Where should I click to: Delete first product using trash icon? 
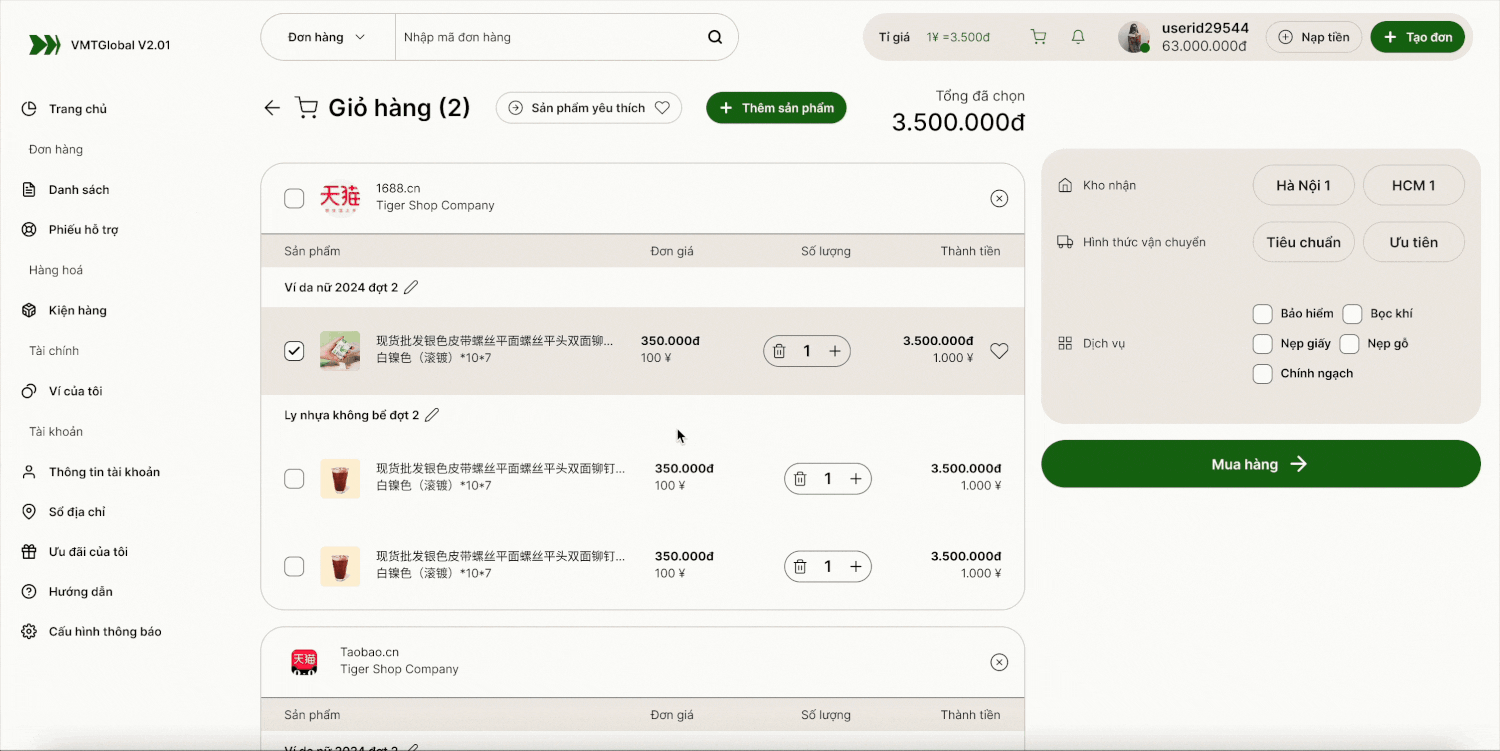[x=779, y=351]
